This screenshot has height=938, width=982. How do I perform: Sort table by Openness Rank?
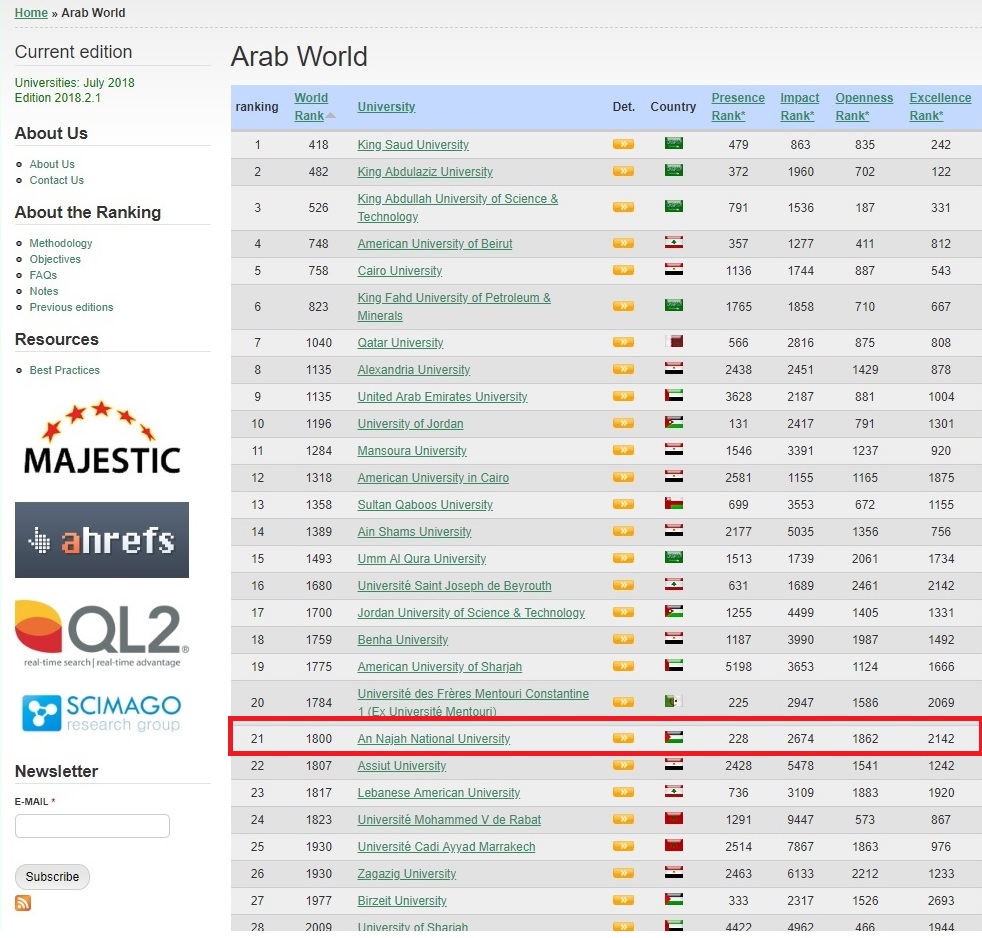[864, 106]
